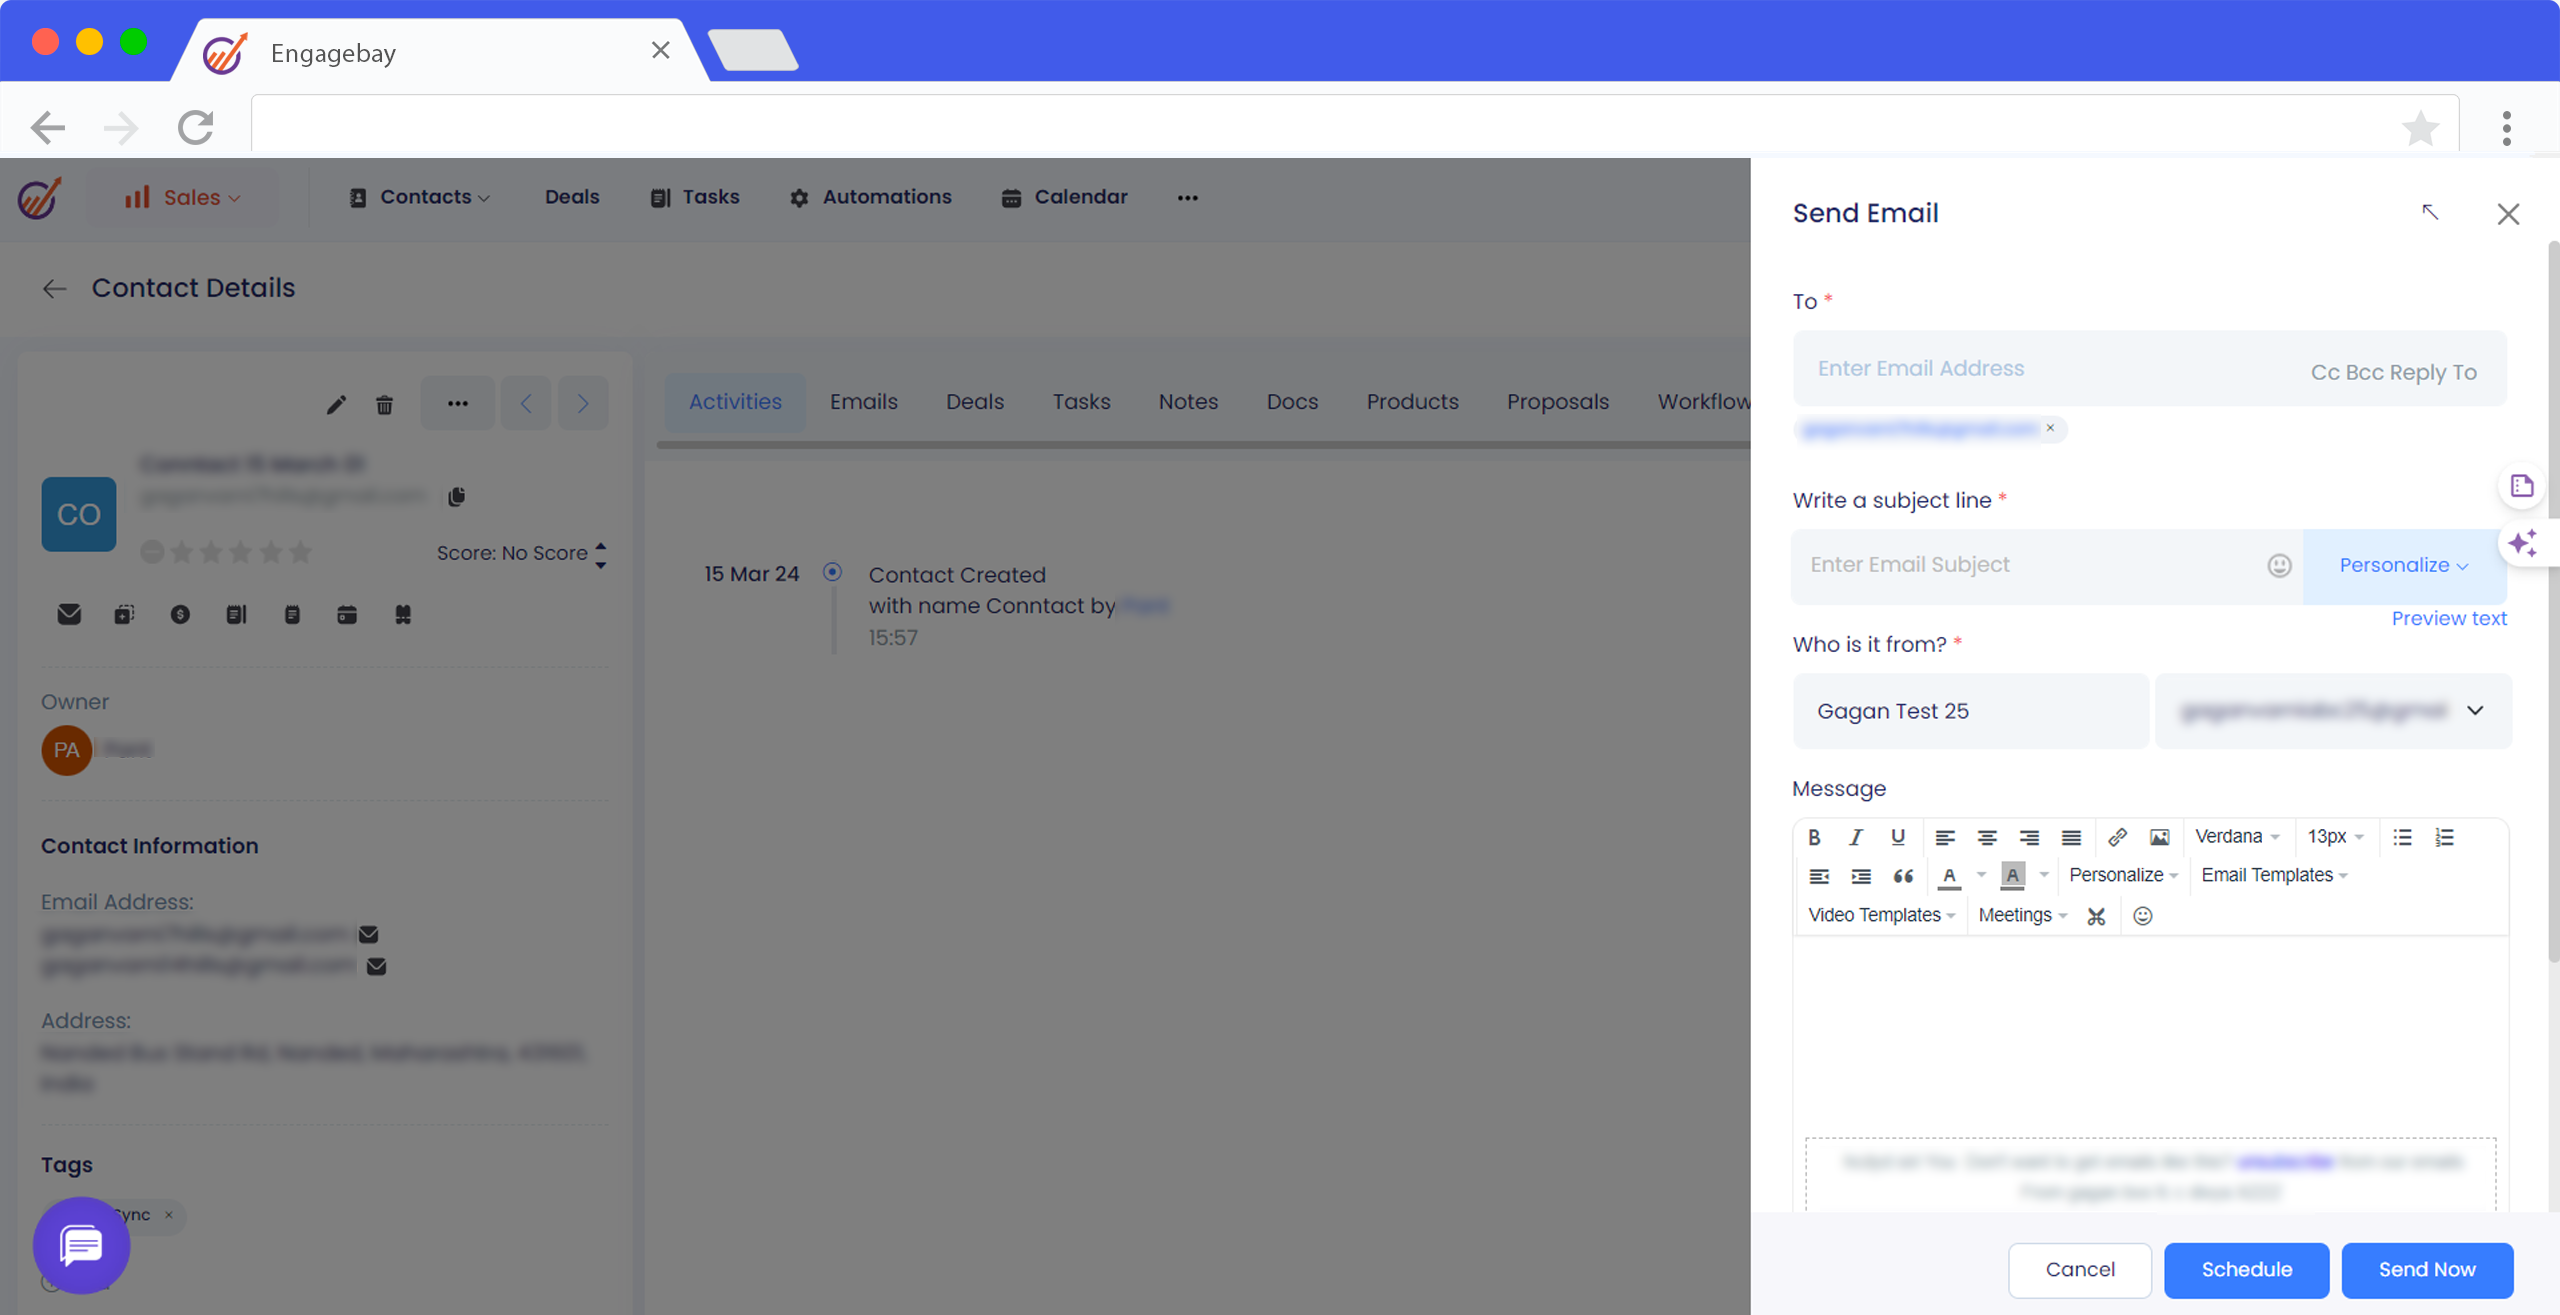Click the emoji icon in subject field
The image size is (2560, 1315).
click(2279, 566)
